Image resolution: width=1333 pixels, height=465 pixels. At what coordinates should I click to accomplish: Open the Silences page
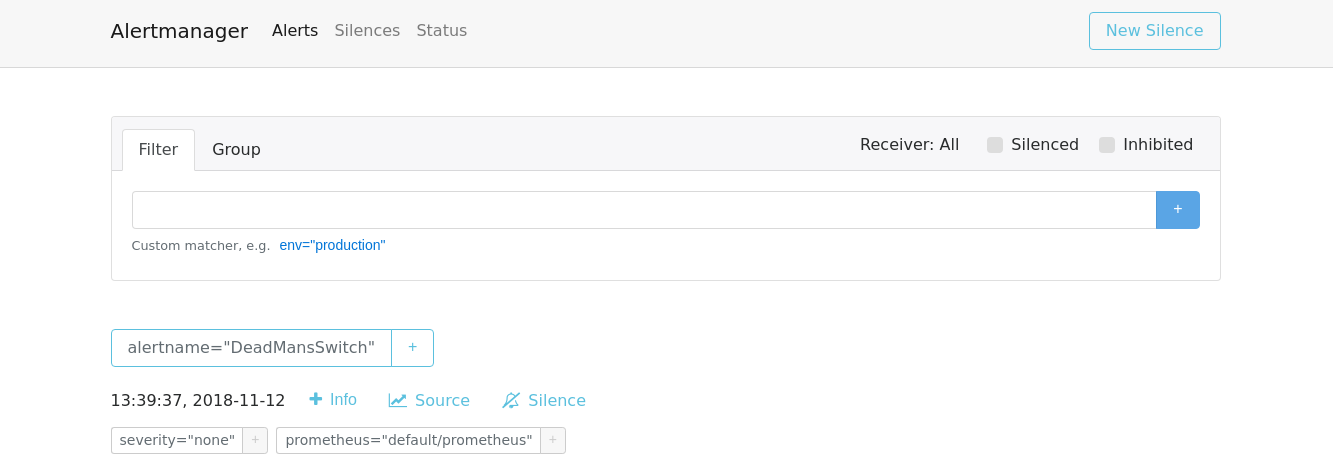367,31
